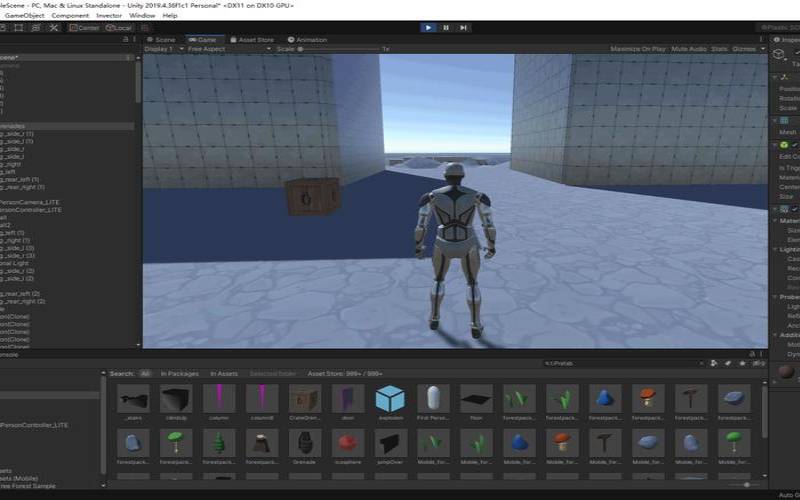Toggle Gizmos in Game view

744,49
